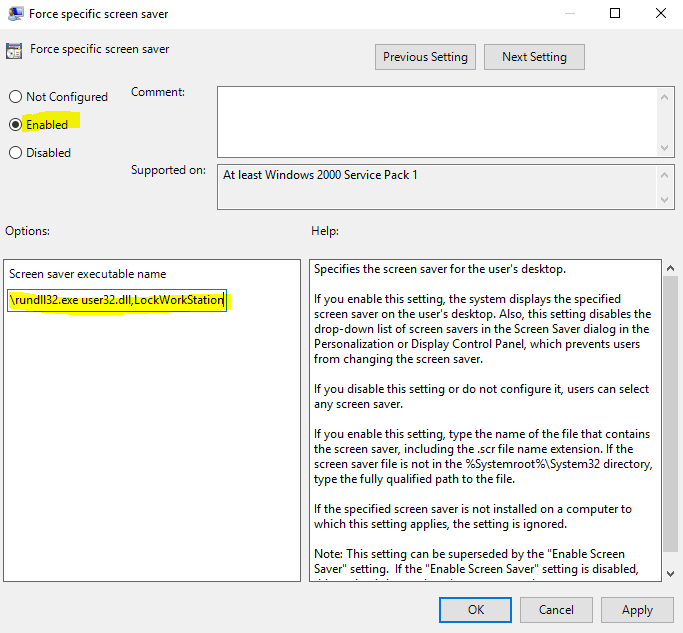Click the Supported on scroll up arrow

point(667,173)
